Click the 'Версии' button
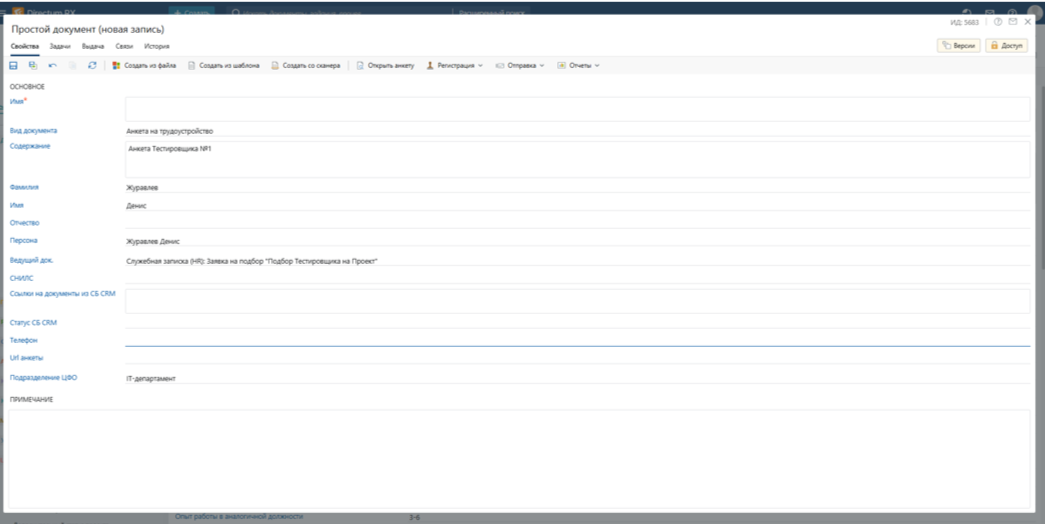The height and width of the screenshot is (524, 1045). tap(958, 46)
